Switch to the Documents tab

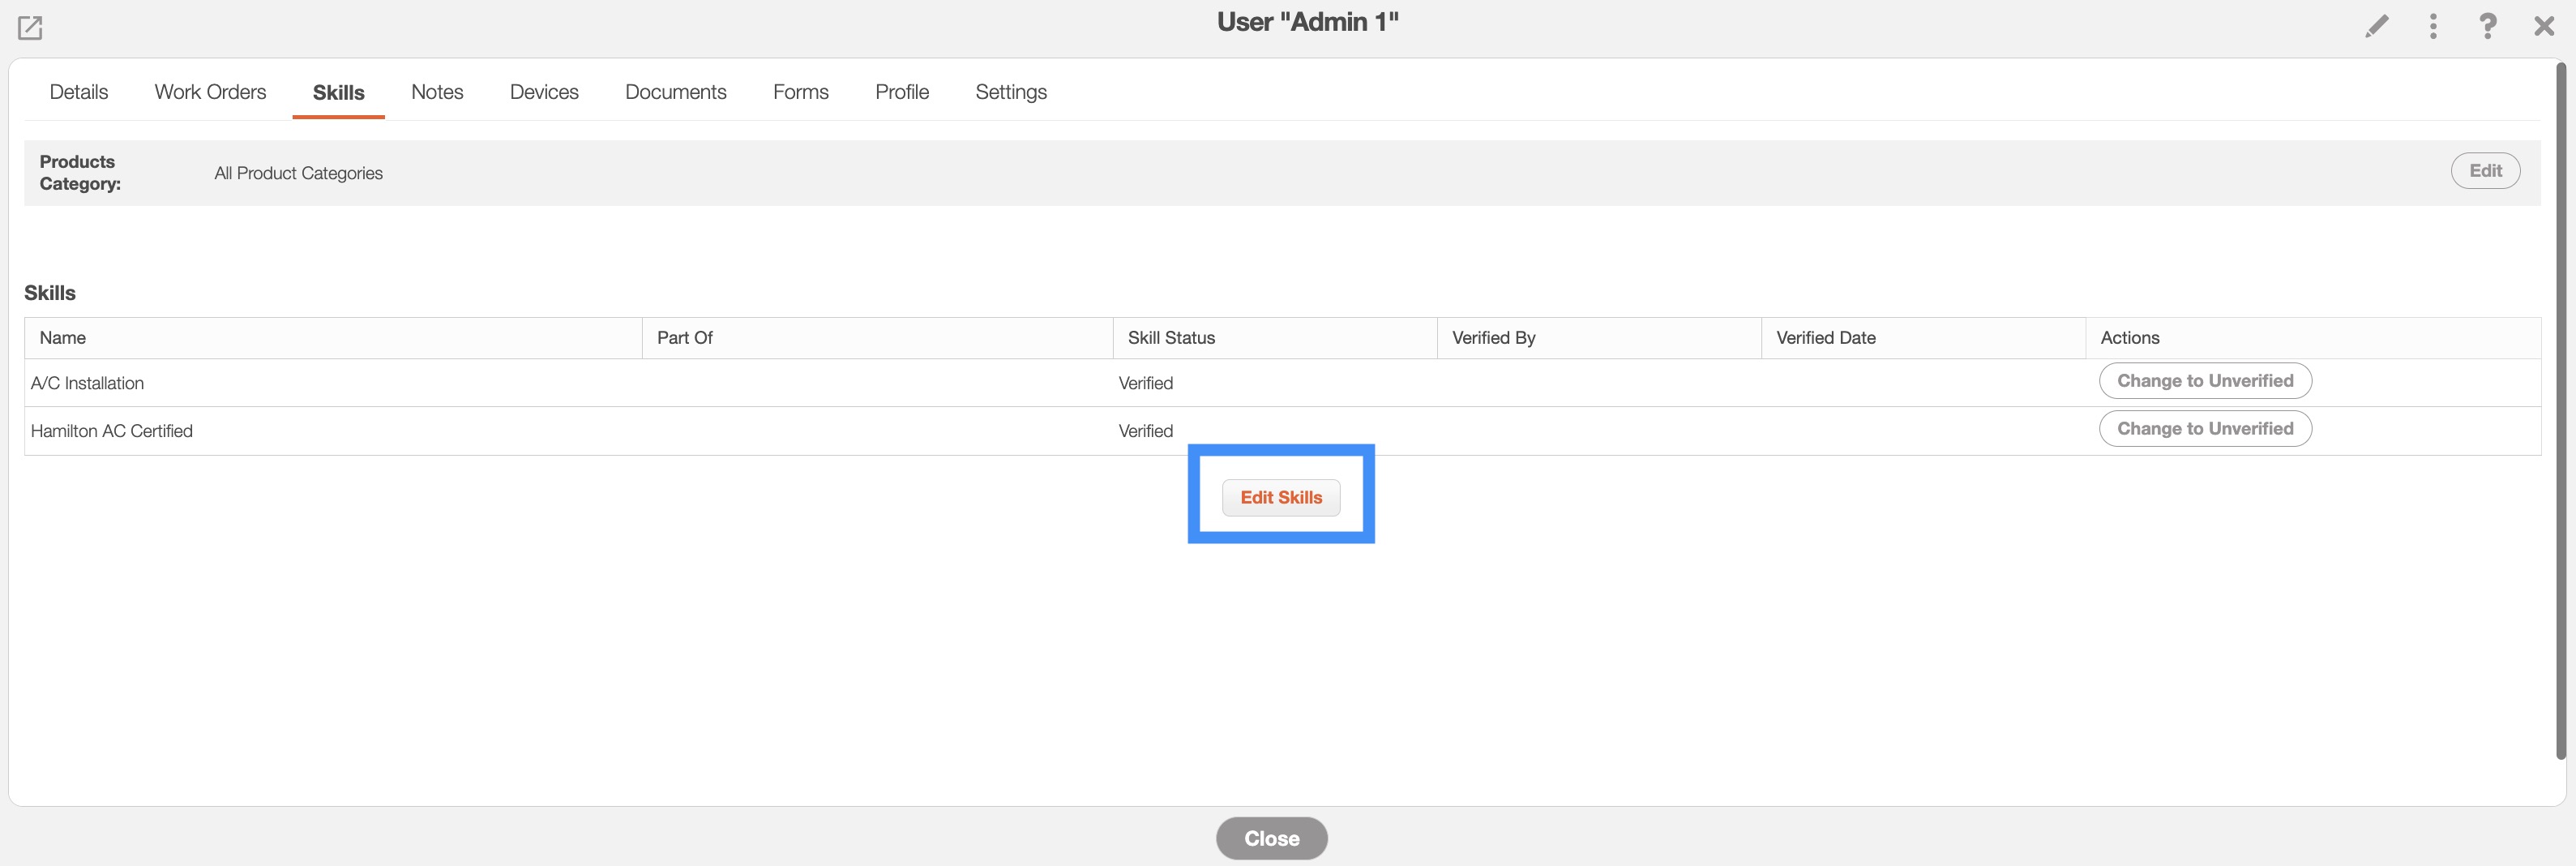pyautogui.click(x=675, y=92)
